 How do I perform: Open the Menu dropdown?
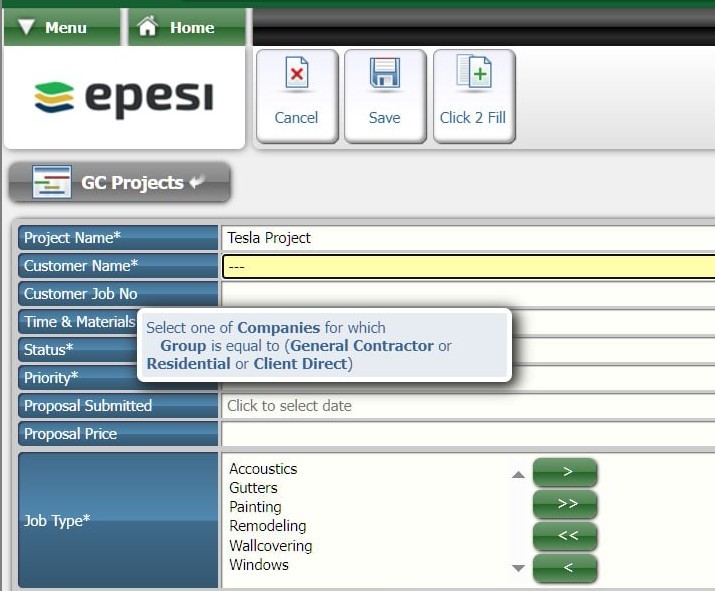pyautogui.click(x=54, y=27)
